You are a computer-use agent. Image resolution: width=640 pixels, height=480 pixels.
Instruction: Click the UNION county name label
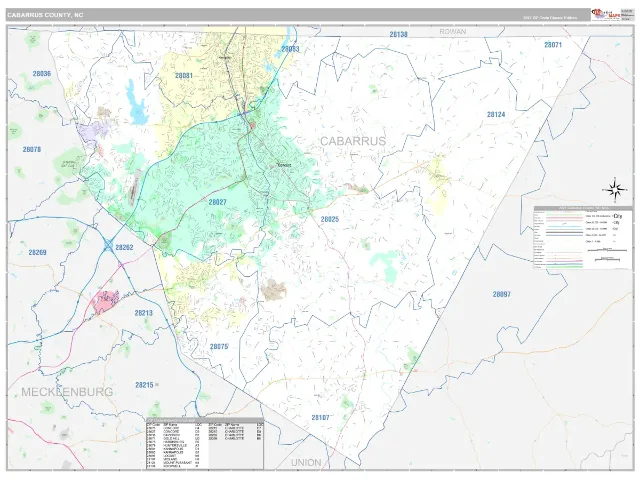(306, 463)
